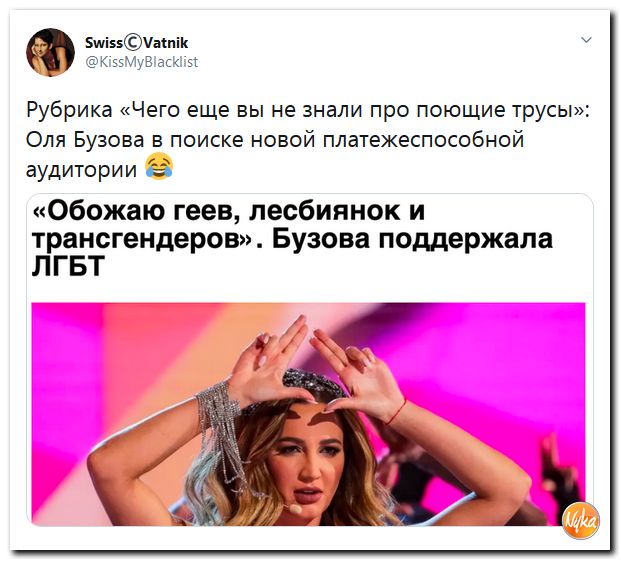Image resolution: width=621 pixels, height=561 pixels.
Task: Click the word «платежеспособной» in the tweet
Action: (x=423, y=140)
